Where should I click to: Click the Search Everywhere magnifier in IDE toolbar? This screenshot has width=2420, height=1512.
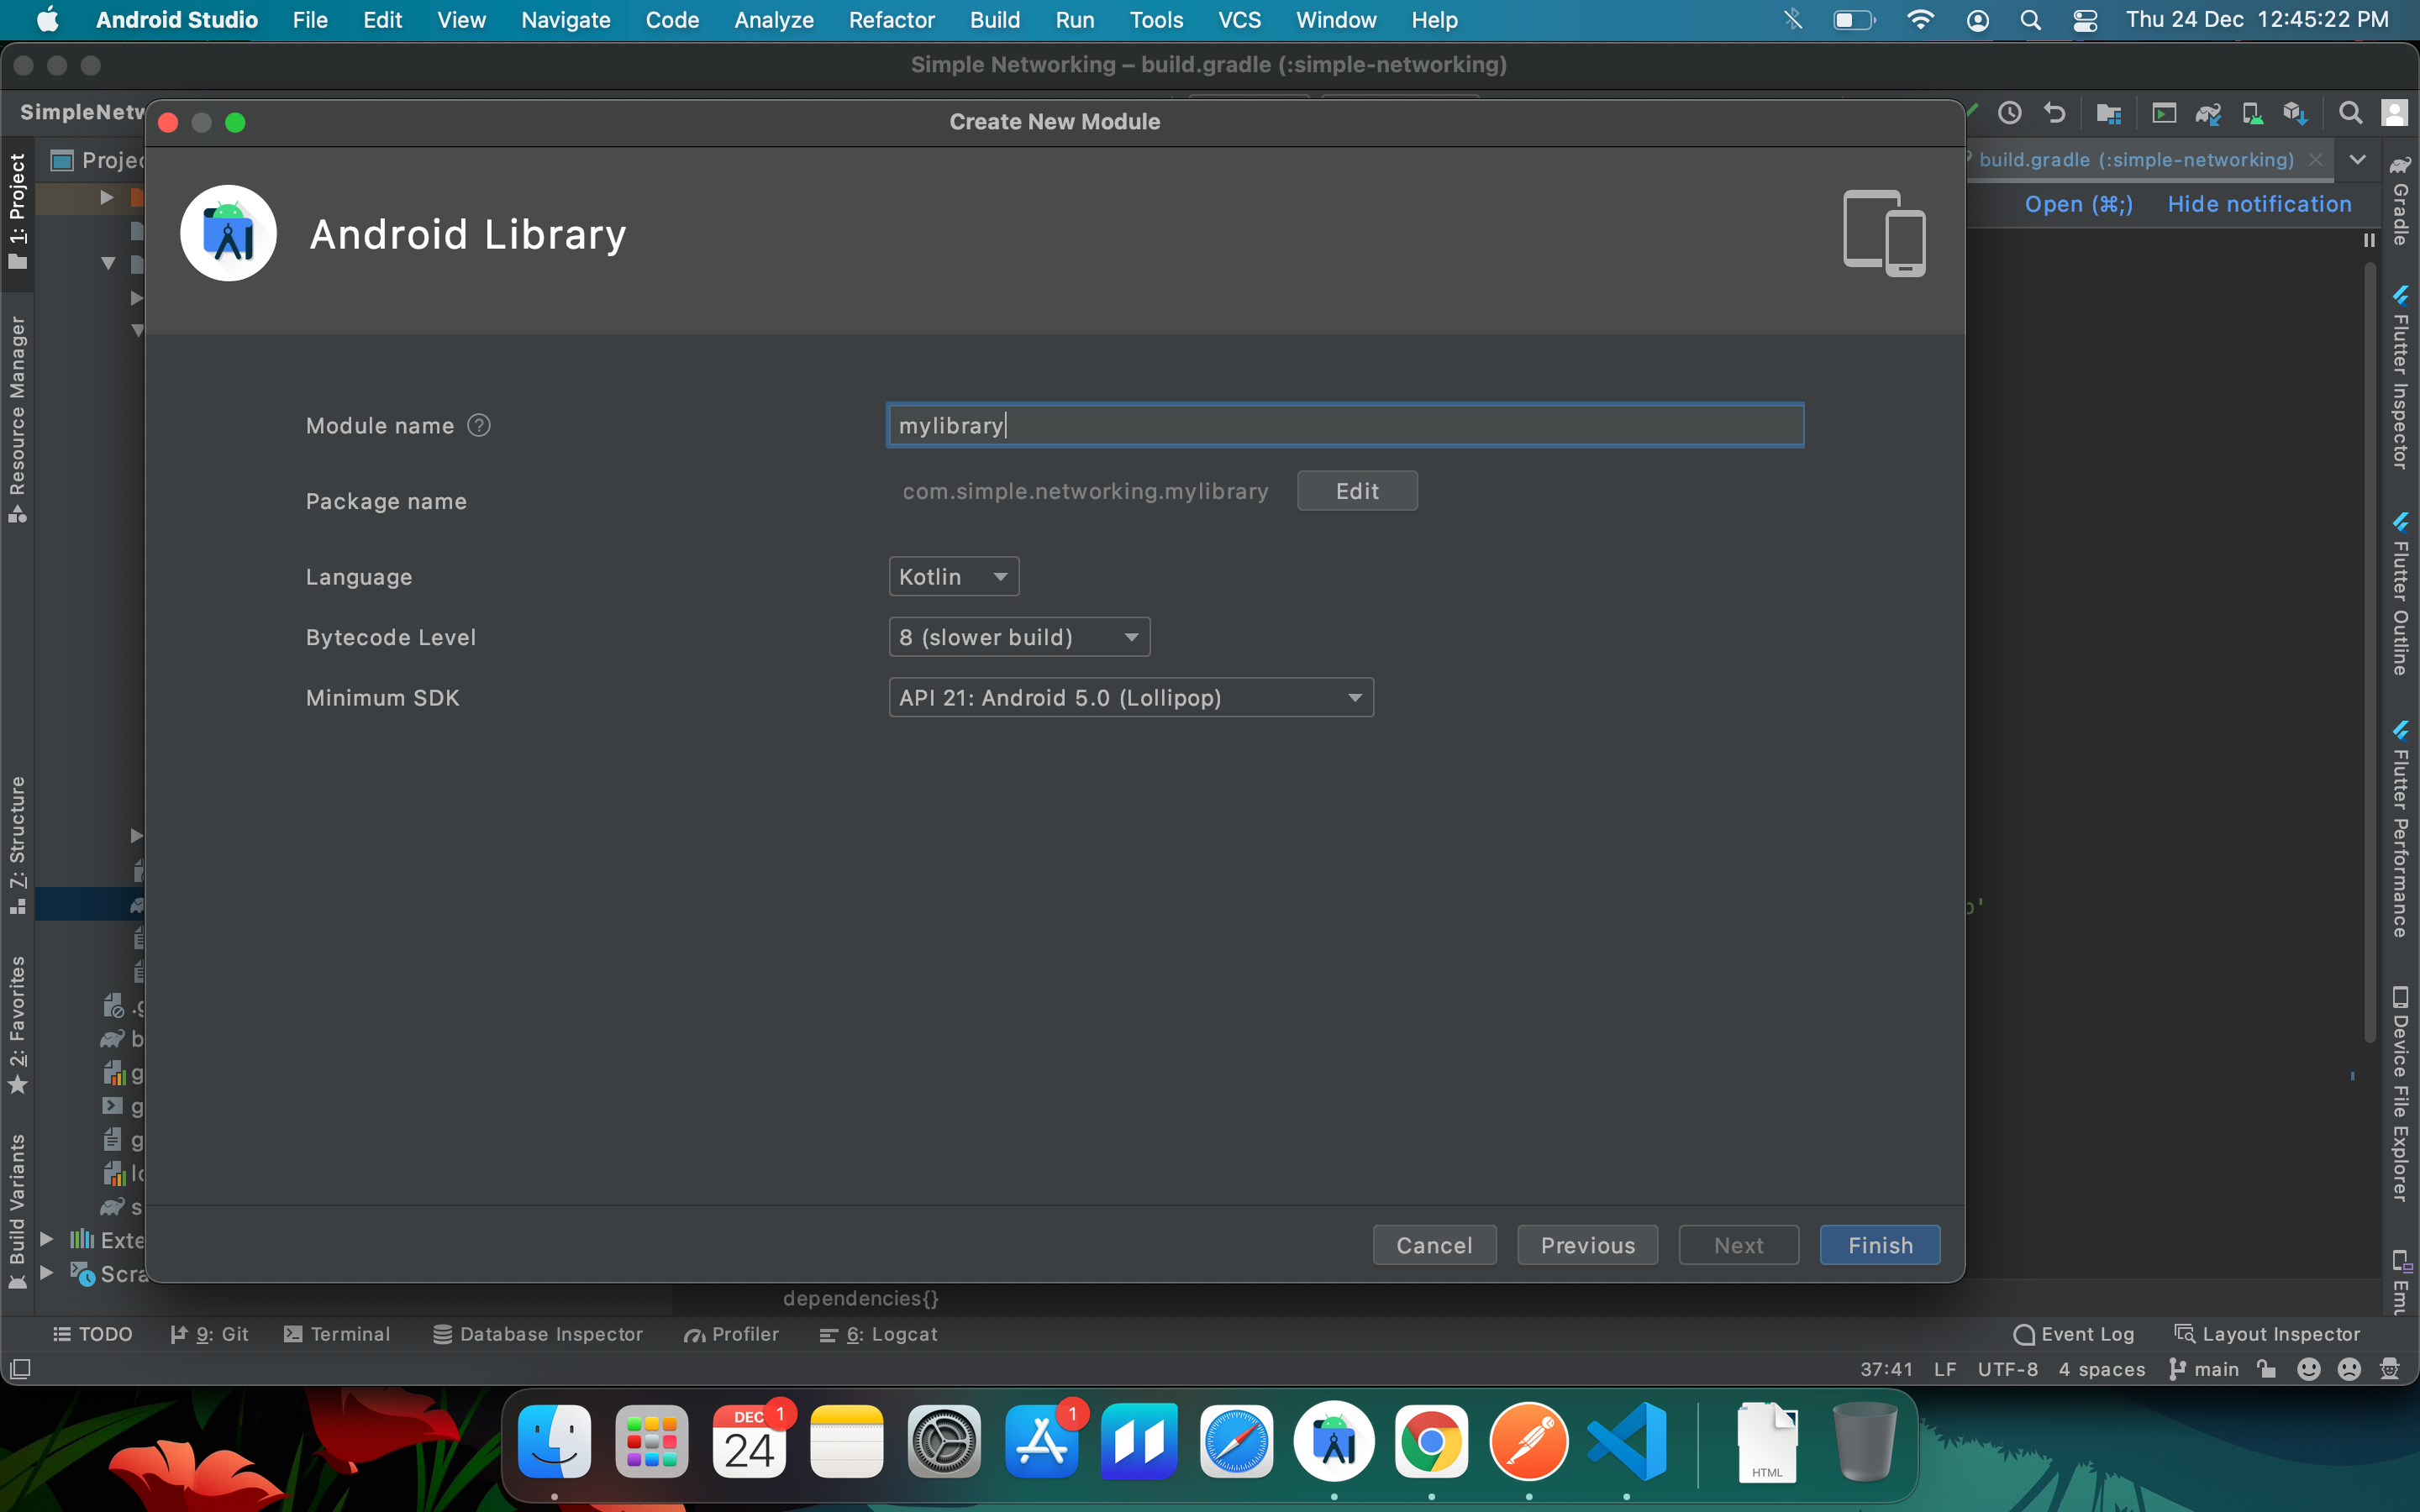pos(2350,113)
